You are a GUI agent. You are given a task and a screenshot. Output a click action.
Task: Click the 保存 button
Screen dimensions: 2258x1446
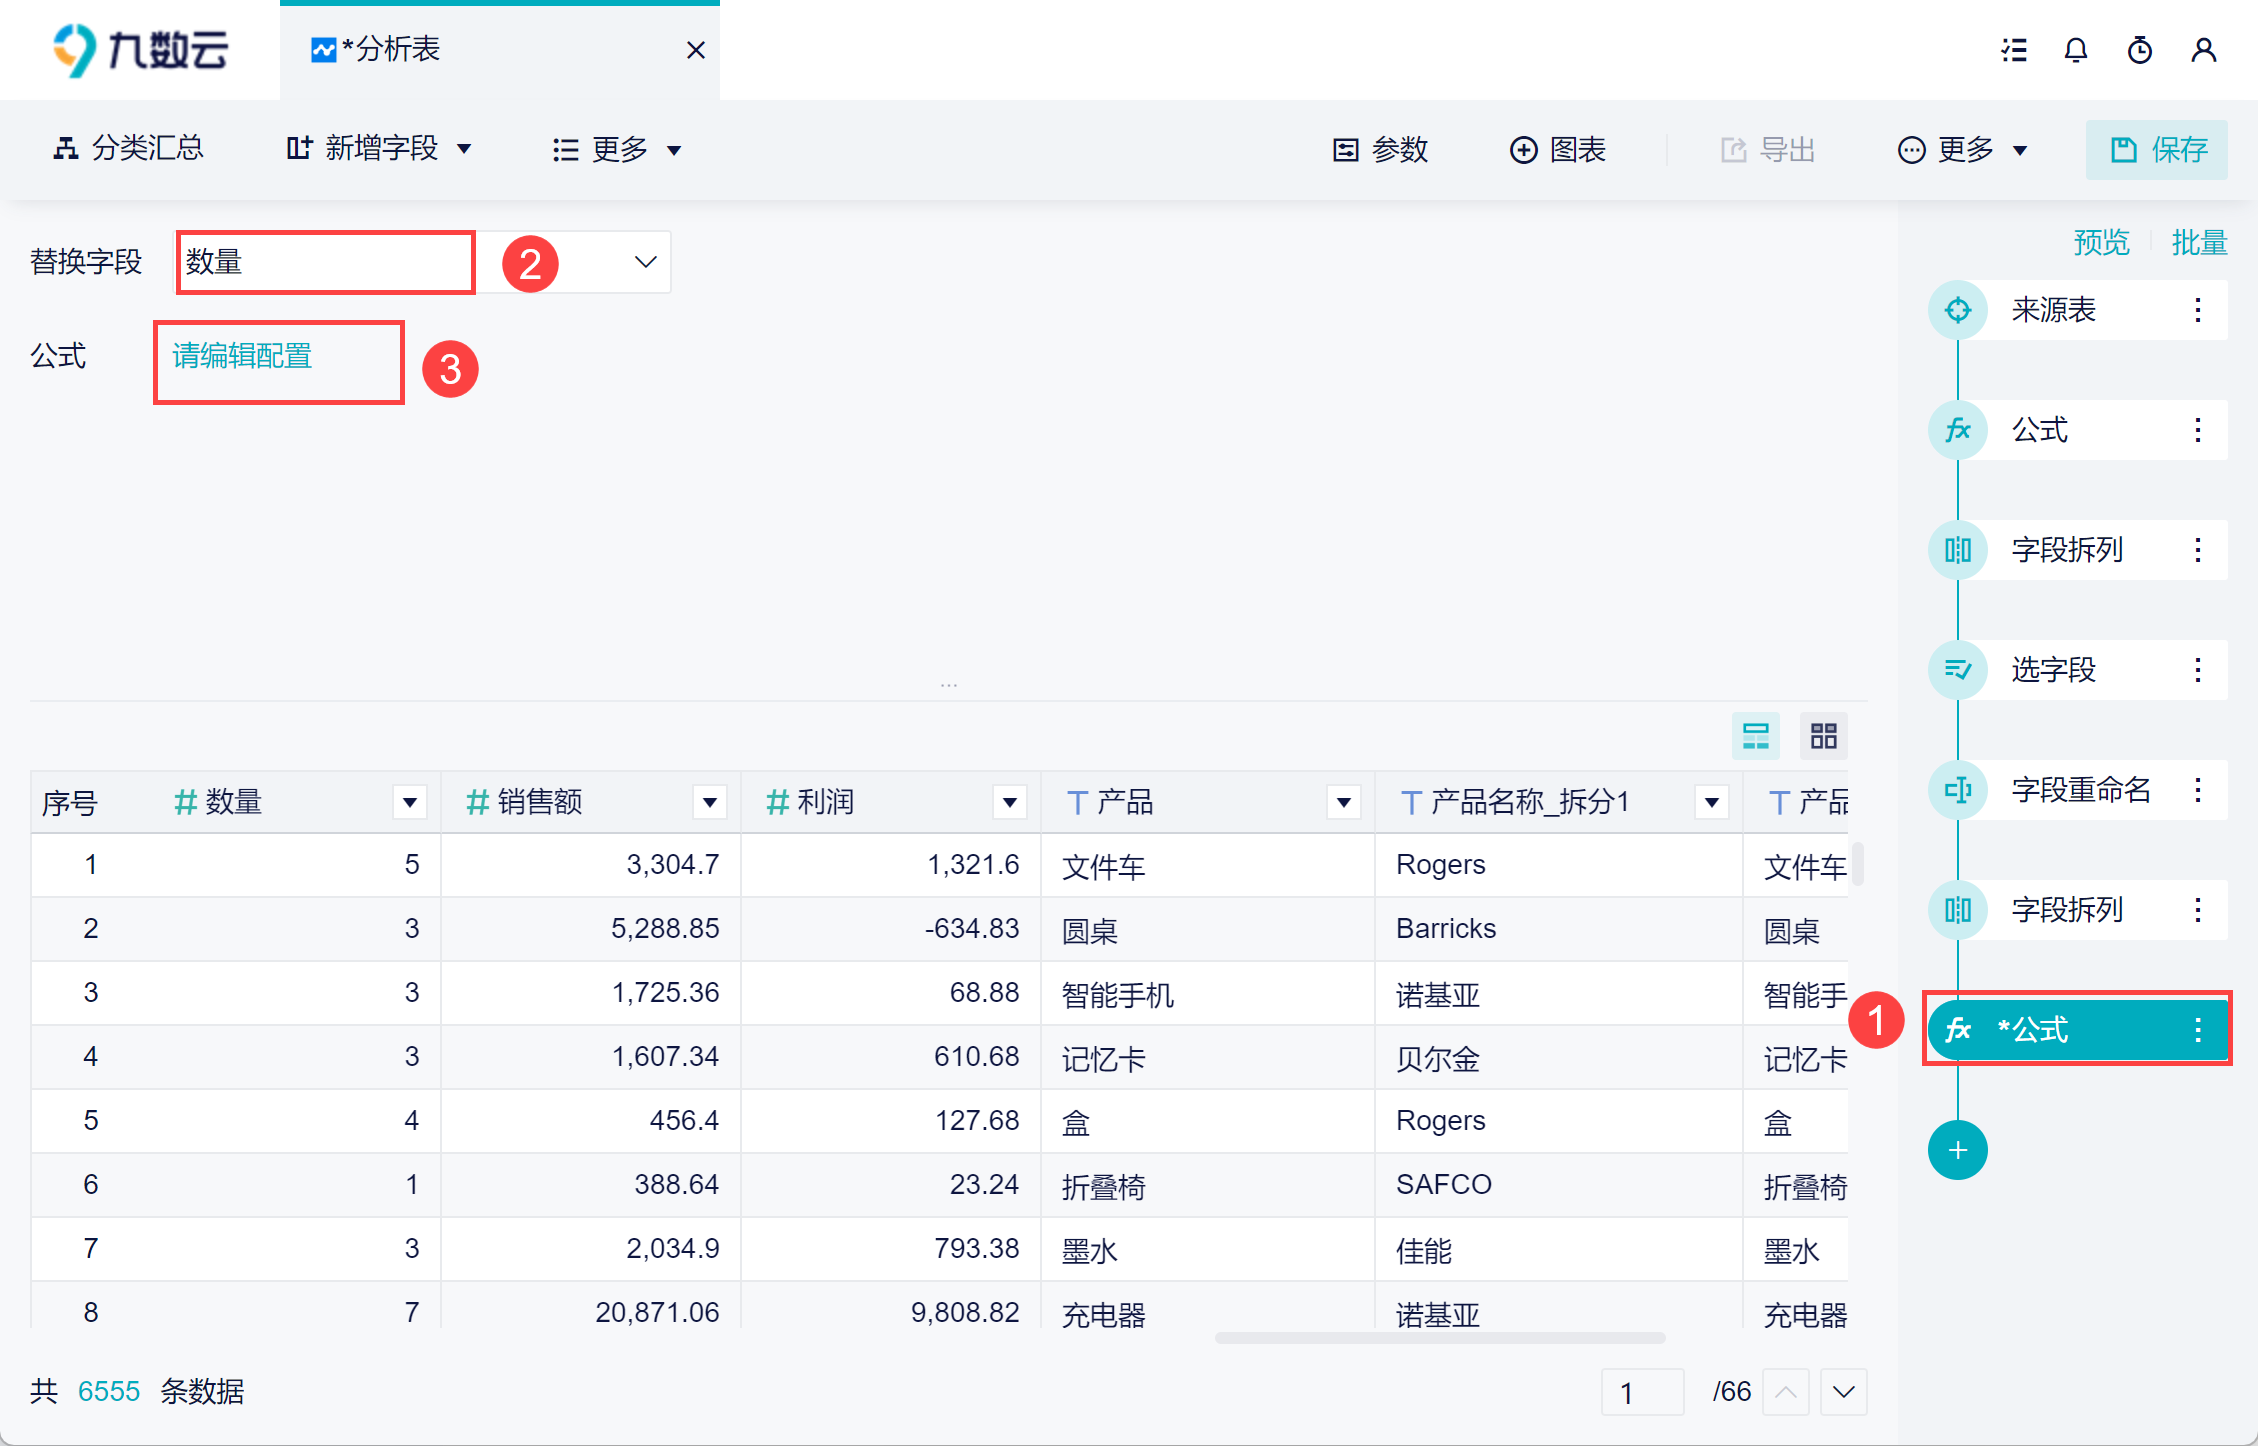click(2157, 150)
